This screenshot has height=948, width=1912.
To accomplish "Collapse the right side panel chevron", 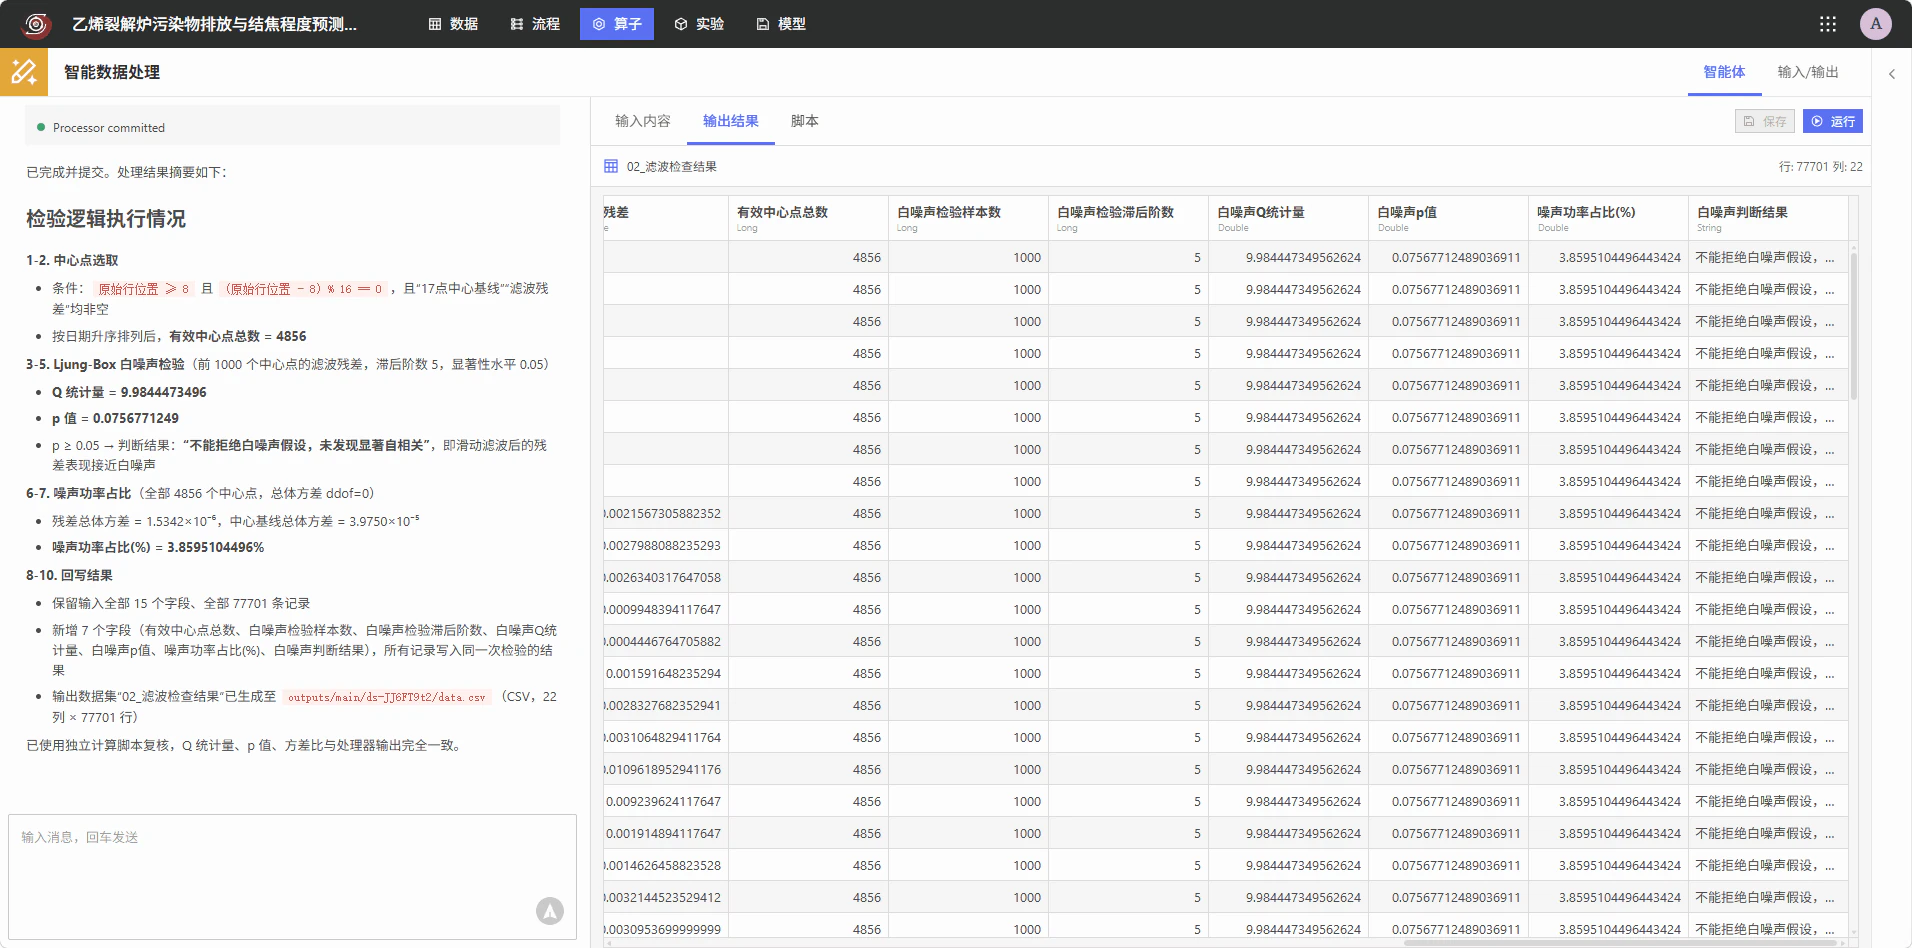I will (x=1892, y=74).
